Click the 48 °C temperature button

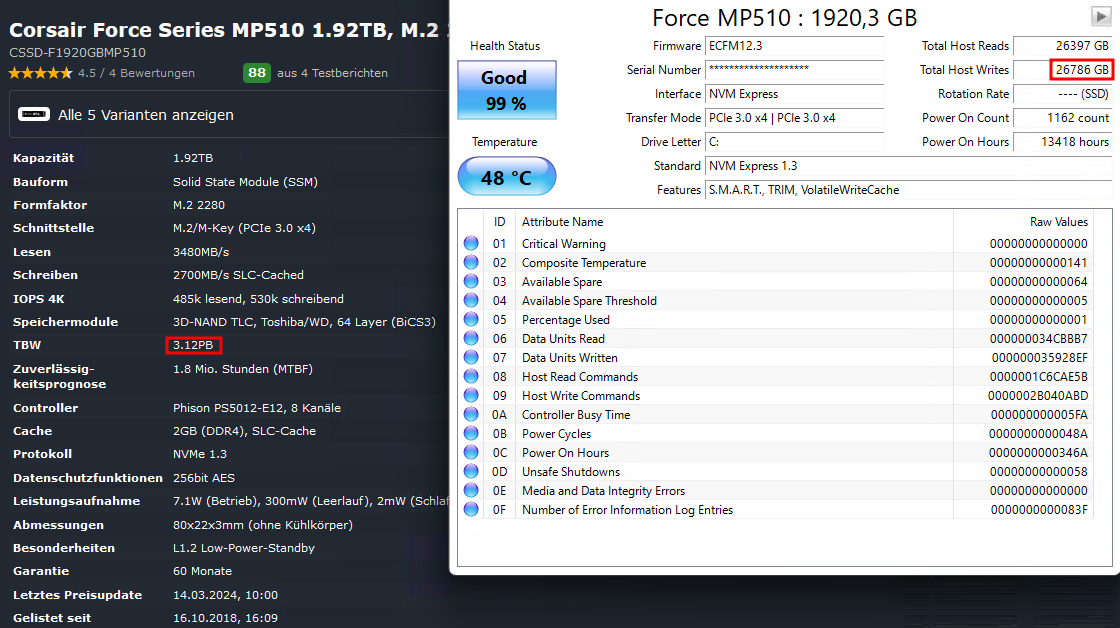pyautogui.click(x=506, y=177)
